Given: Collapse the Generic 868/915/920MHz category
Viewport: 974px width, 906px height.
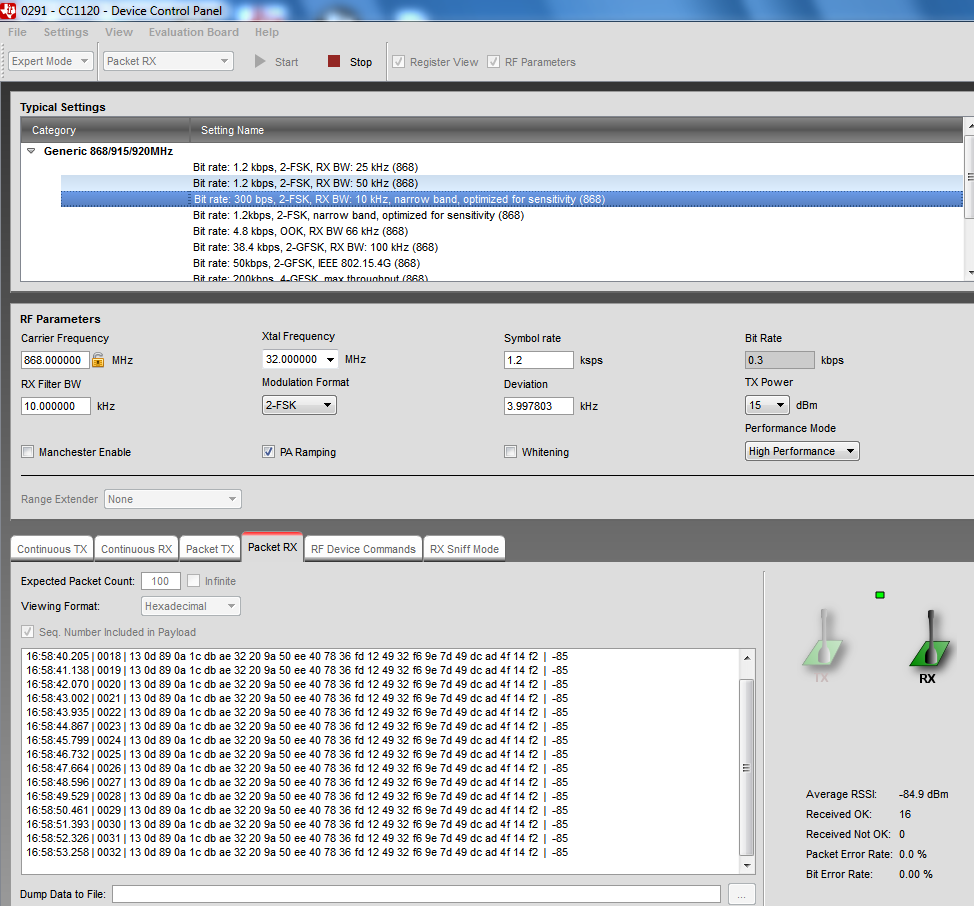Looking at the screenshot, I should click(x=31, y=151).
